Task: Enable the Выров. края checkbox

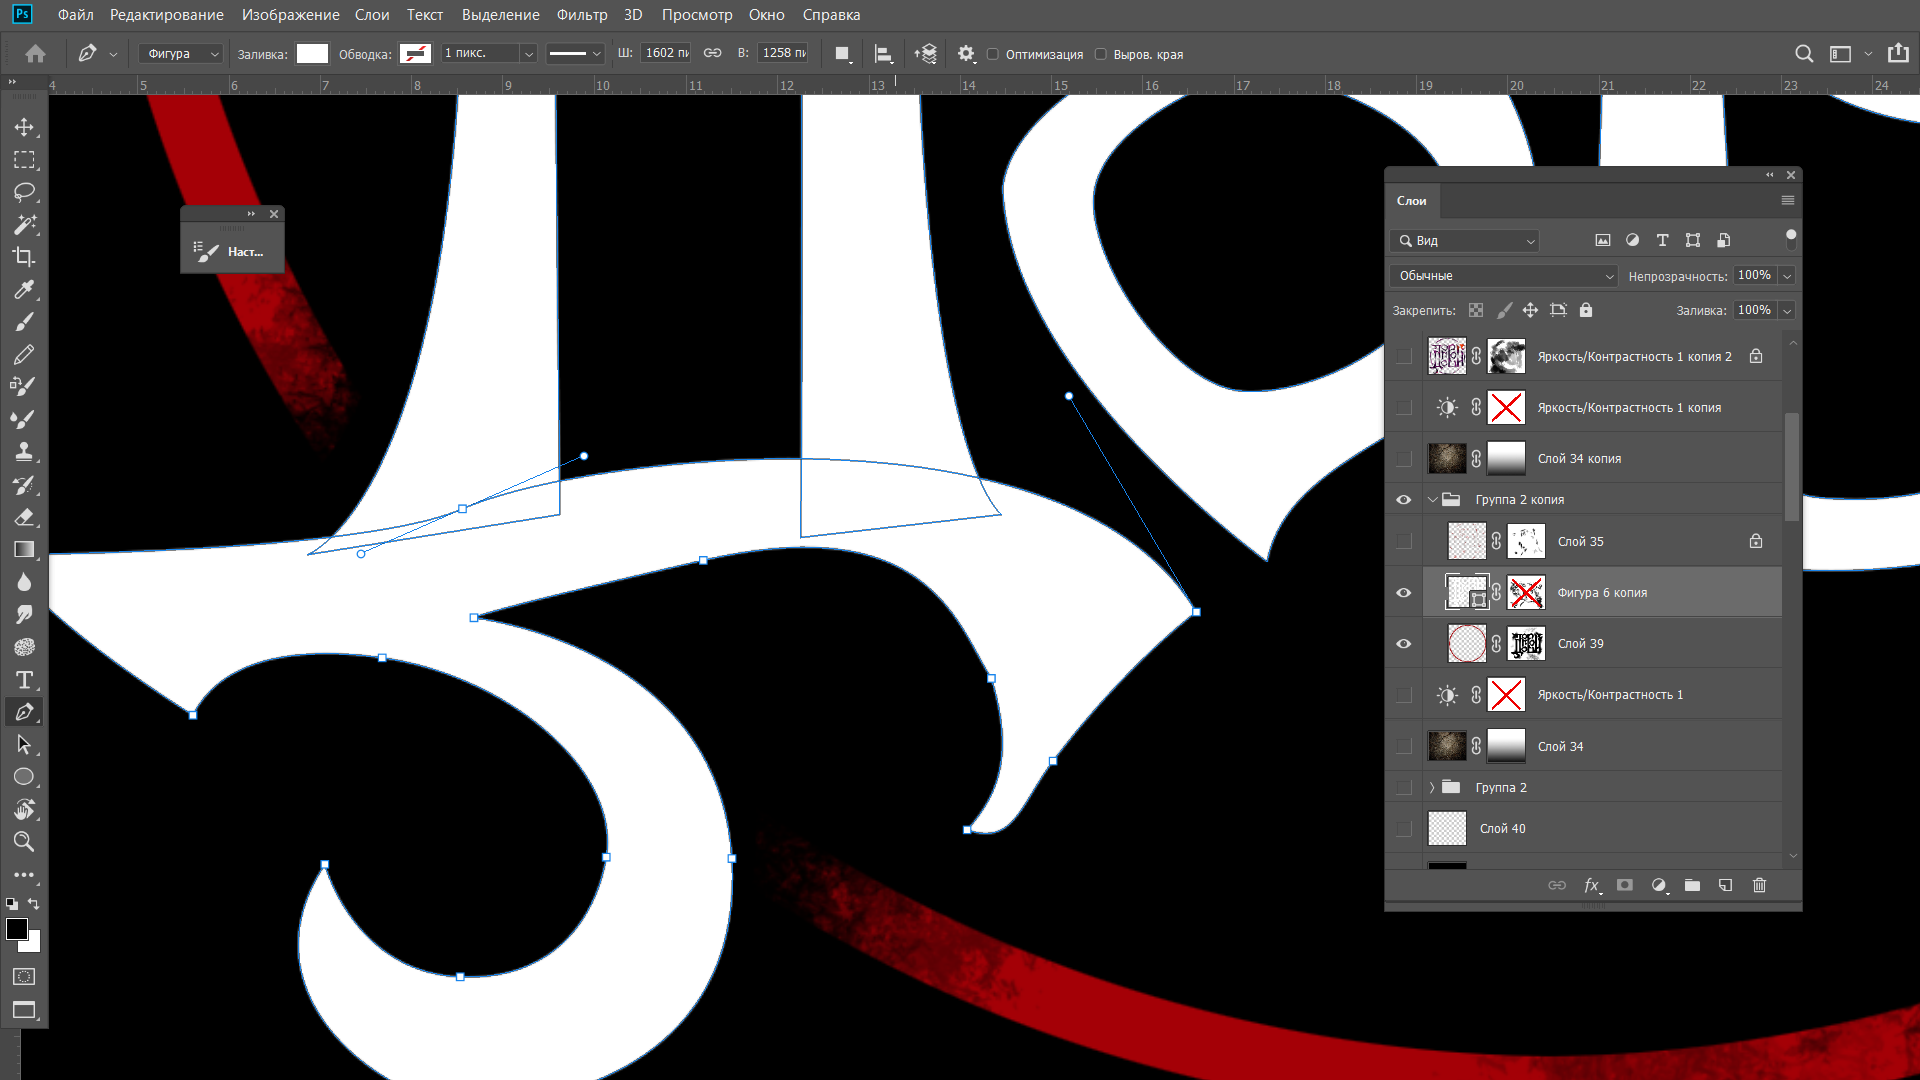Action: (1101, 54)
